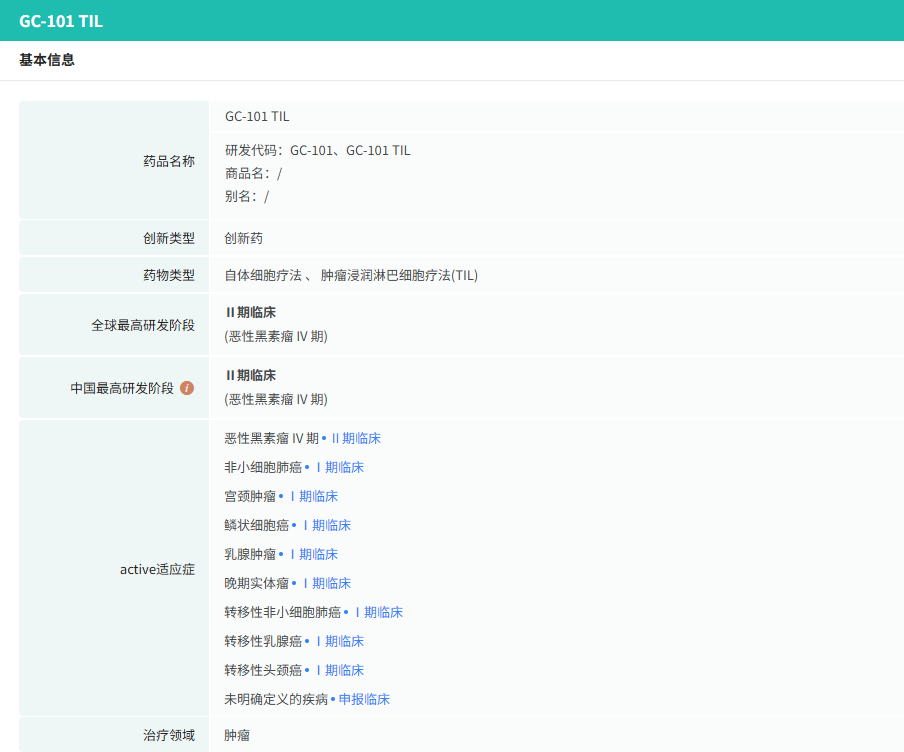Open I 期临床 link for 转移性头颈癌
The width and height of the screenshot is (904, 752).
(x=339, y=670)
